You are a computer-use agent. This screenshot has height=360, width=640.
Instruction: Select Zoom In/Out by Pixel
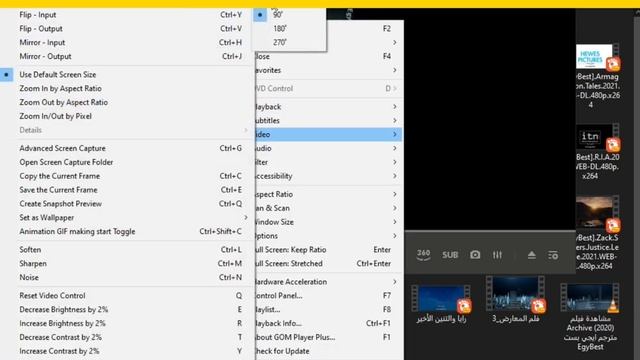click(x=126, y=116)
